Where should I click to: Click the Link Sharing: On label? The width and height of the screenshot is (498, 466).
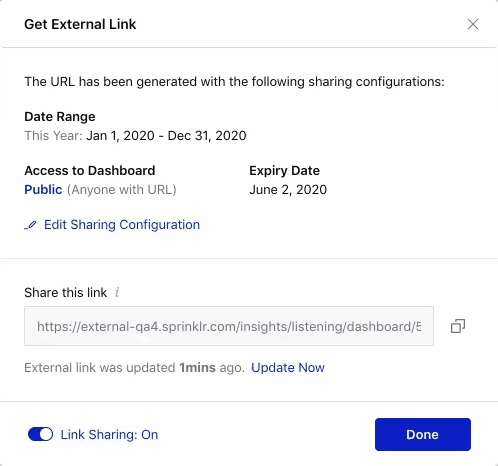pos(109,435)
